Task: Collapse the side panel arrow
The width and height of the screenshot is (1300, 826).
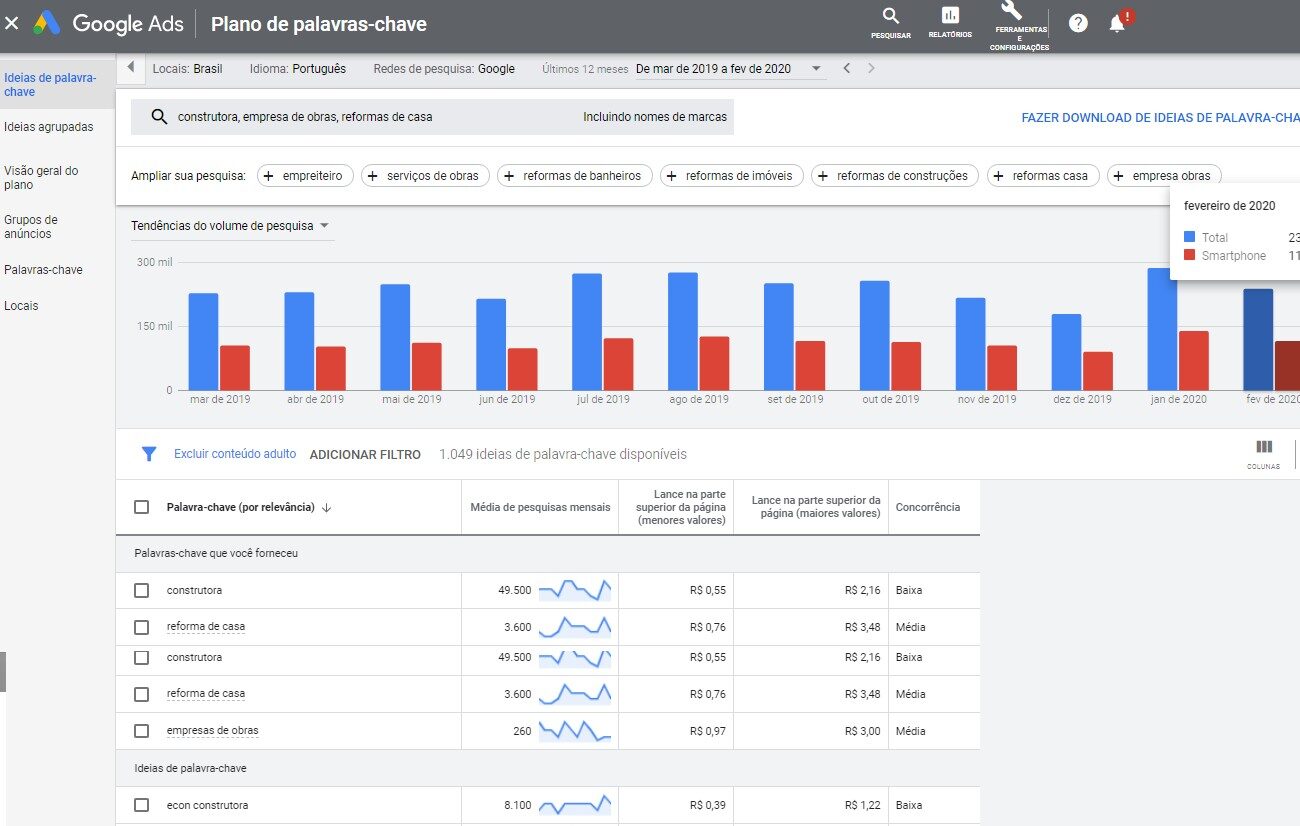Action: (130, 68)
